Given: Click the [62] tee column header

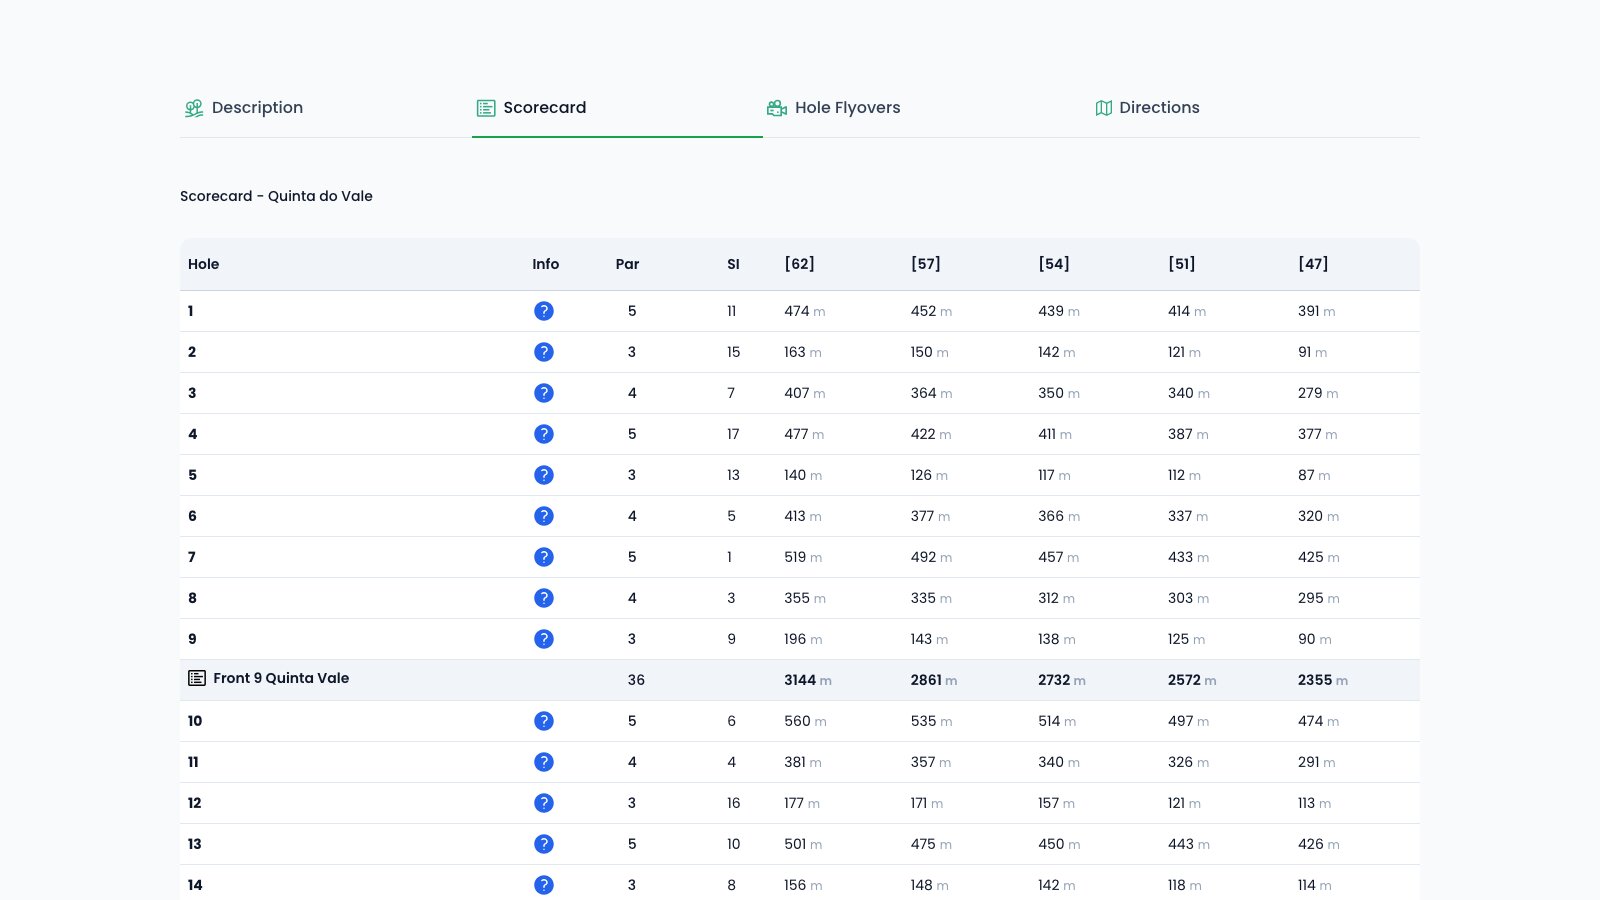Looking at the screenshot, I should point(799,264).
